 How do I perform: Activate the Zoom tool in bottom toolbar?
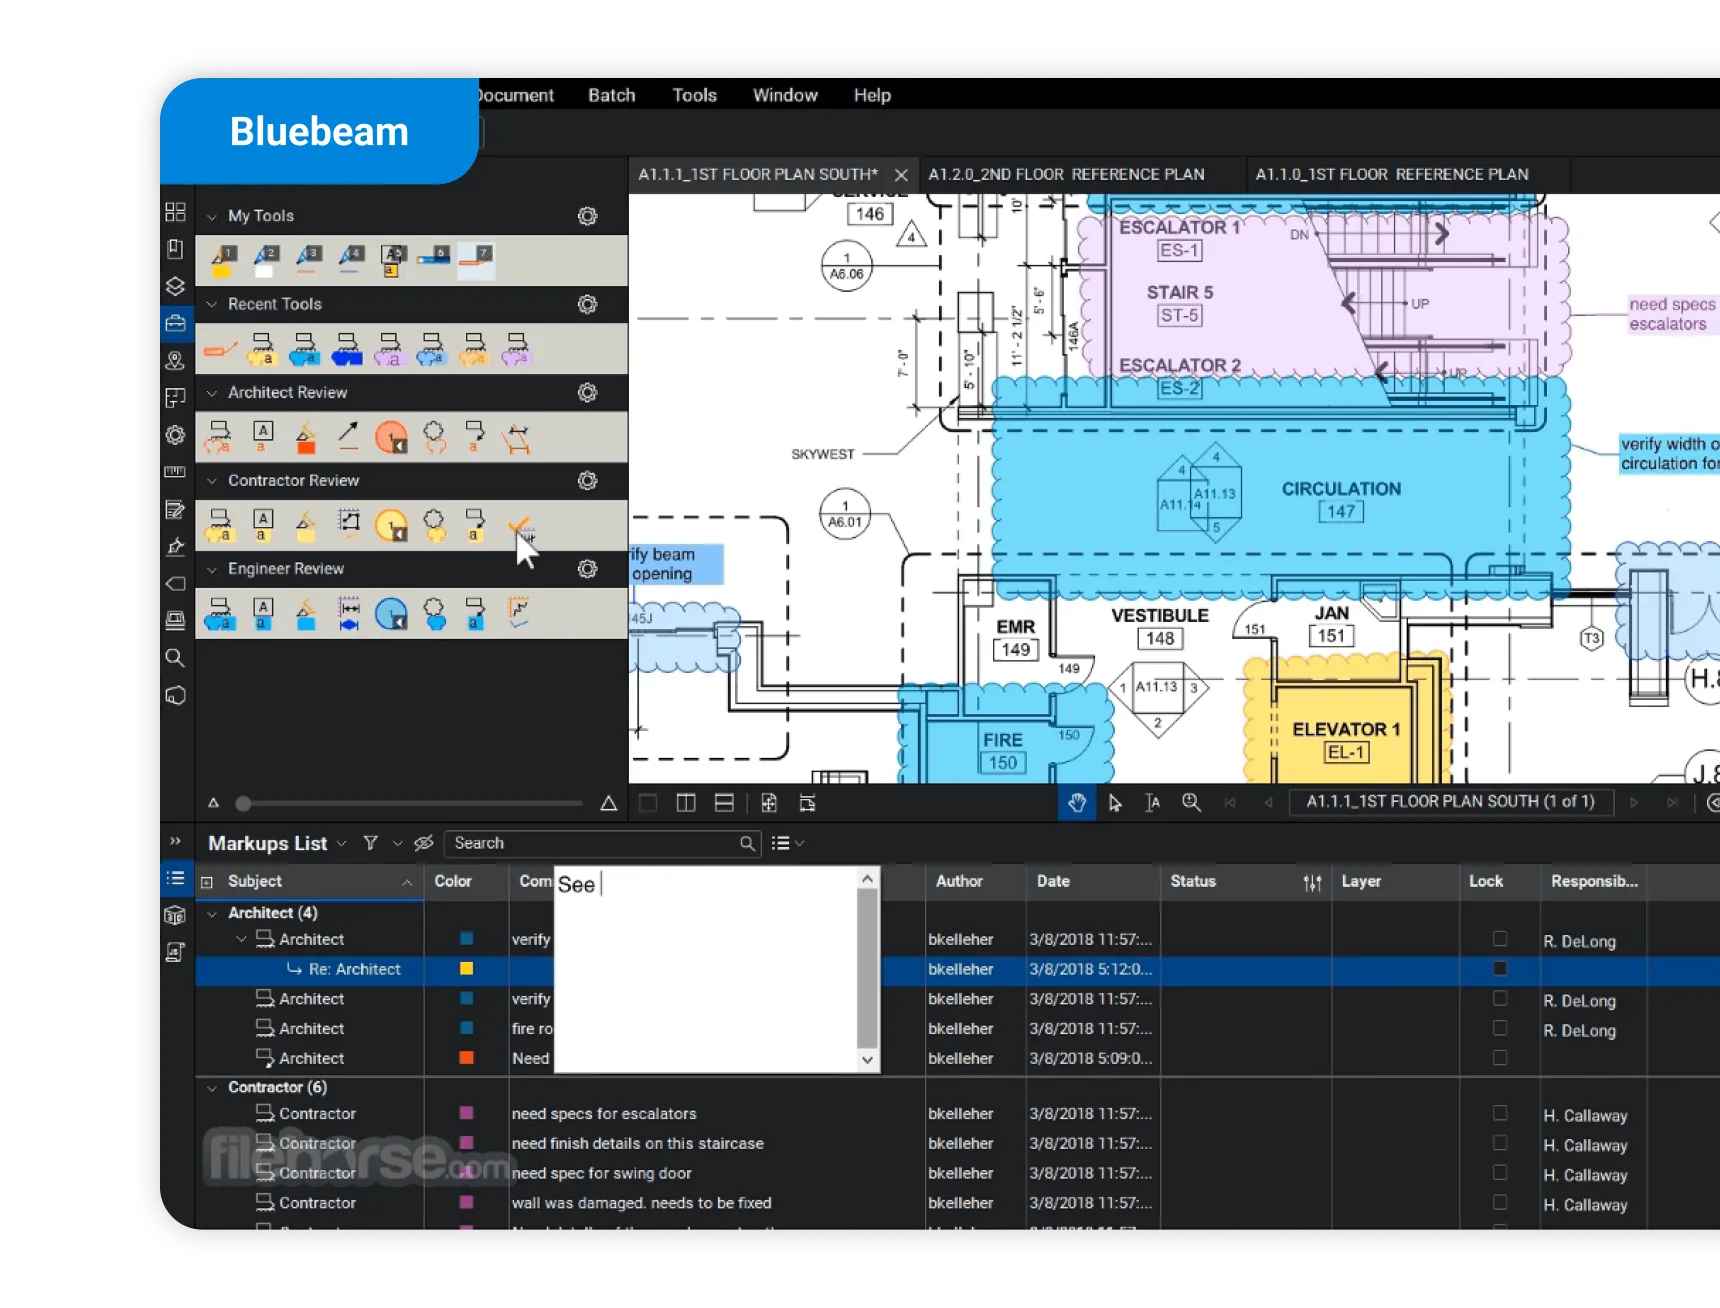tap(1191, 802)
